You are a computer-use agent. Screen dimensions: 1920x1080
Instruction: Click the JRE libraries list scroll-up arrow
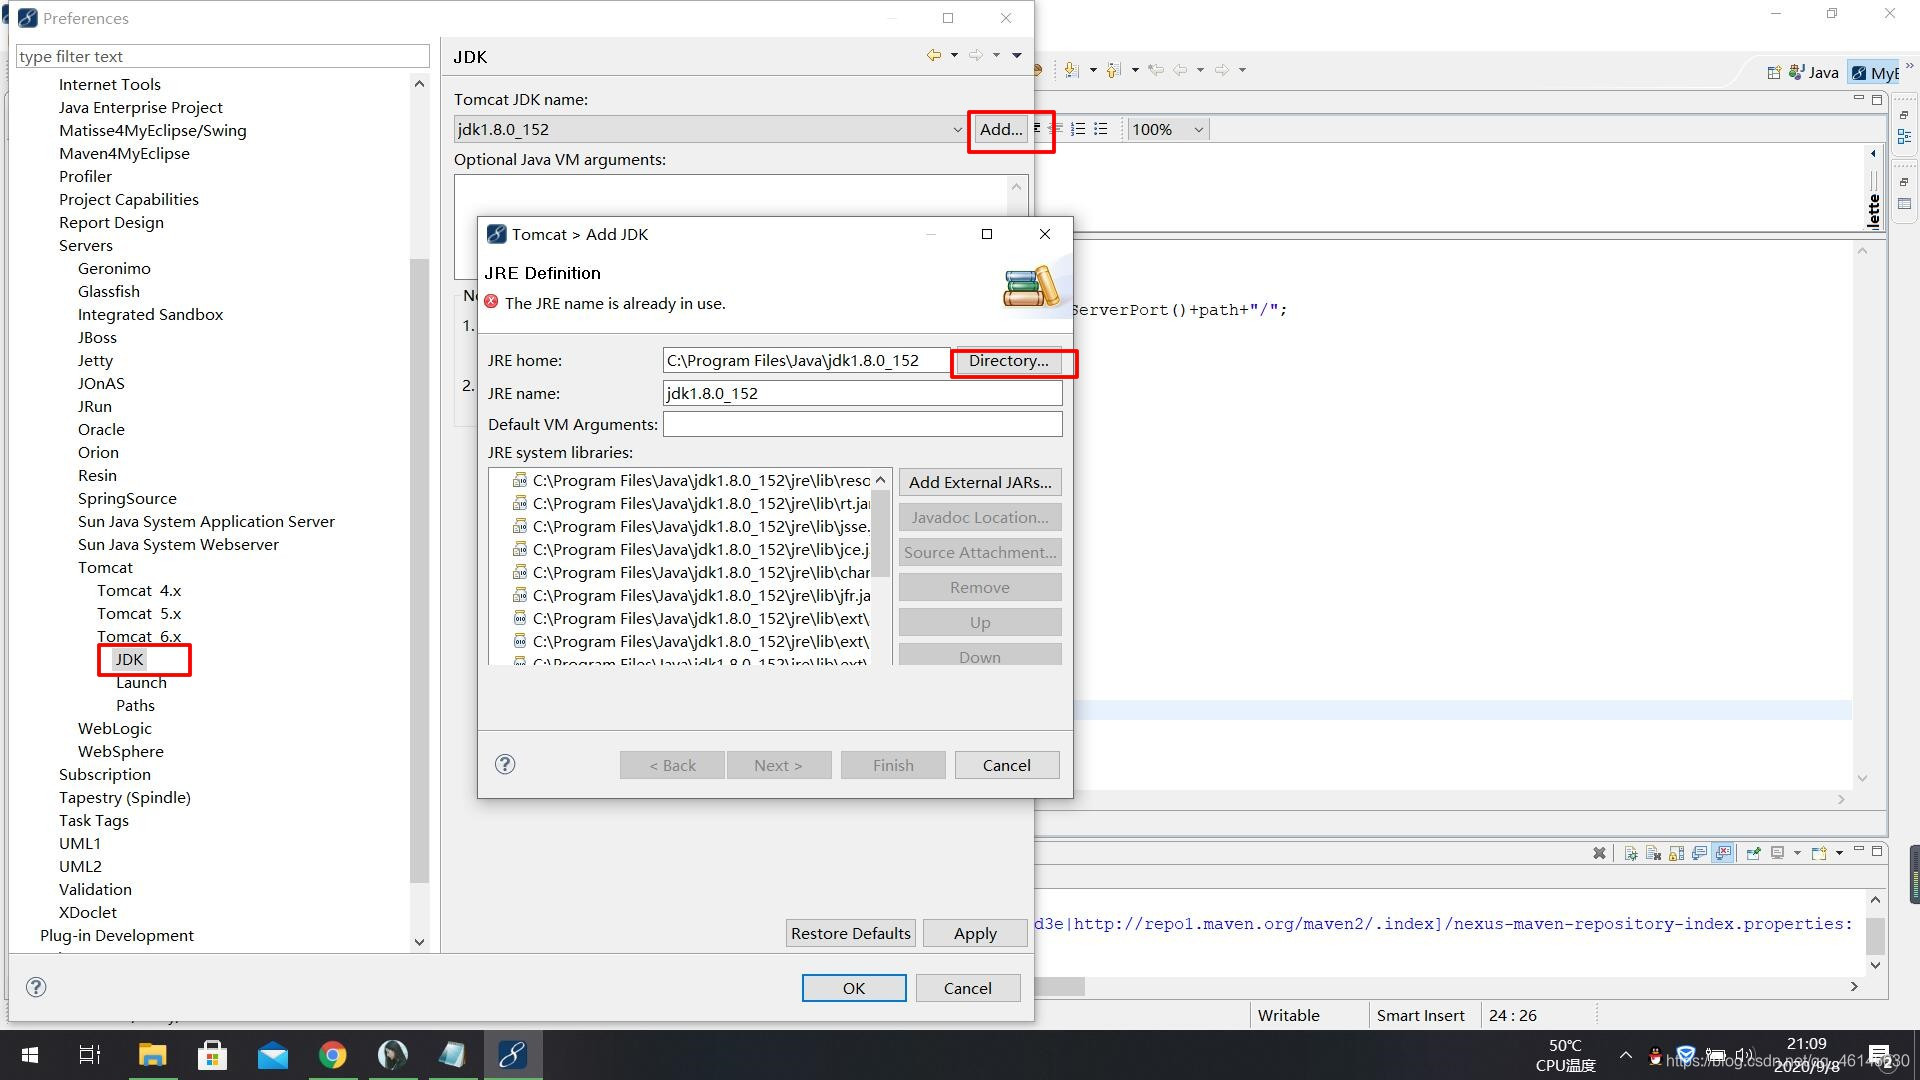pyautogui.click(x=880, y=480)
